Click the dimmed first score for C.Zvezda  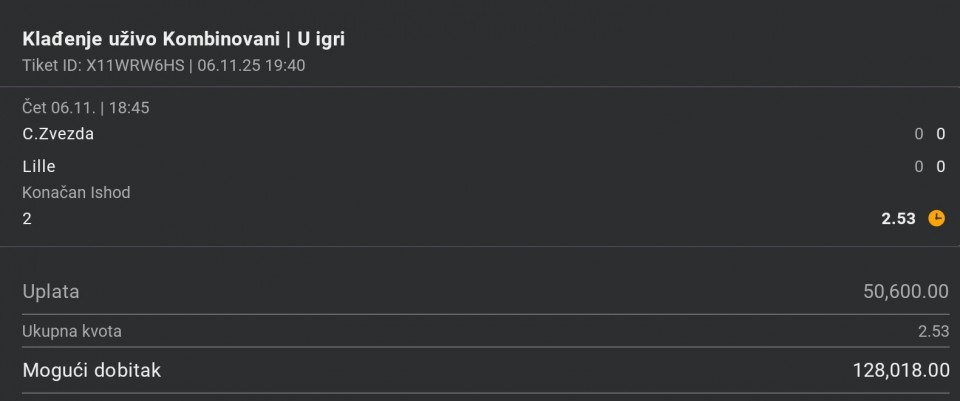pos(918,134)
